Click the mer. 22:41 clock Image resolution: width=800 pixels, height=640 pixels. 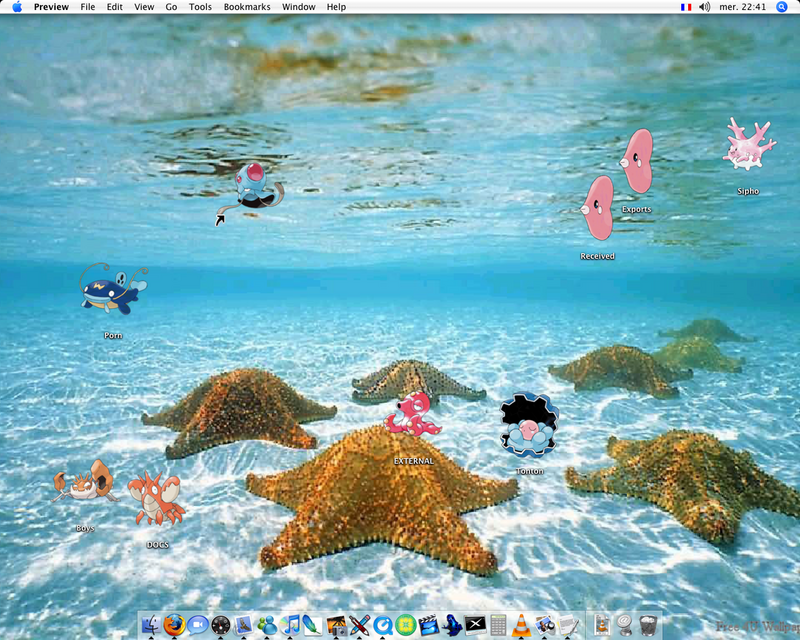coord(742,7)
